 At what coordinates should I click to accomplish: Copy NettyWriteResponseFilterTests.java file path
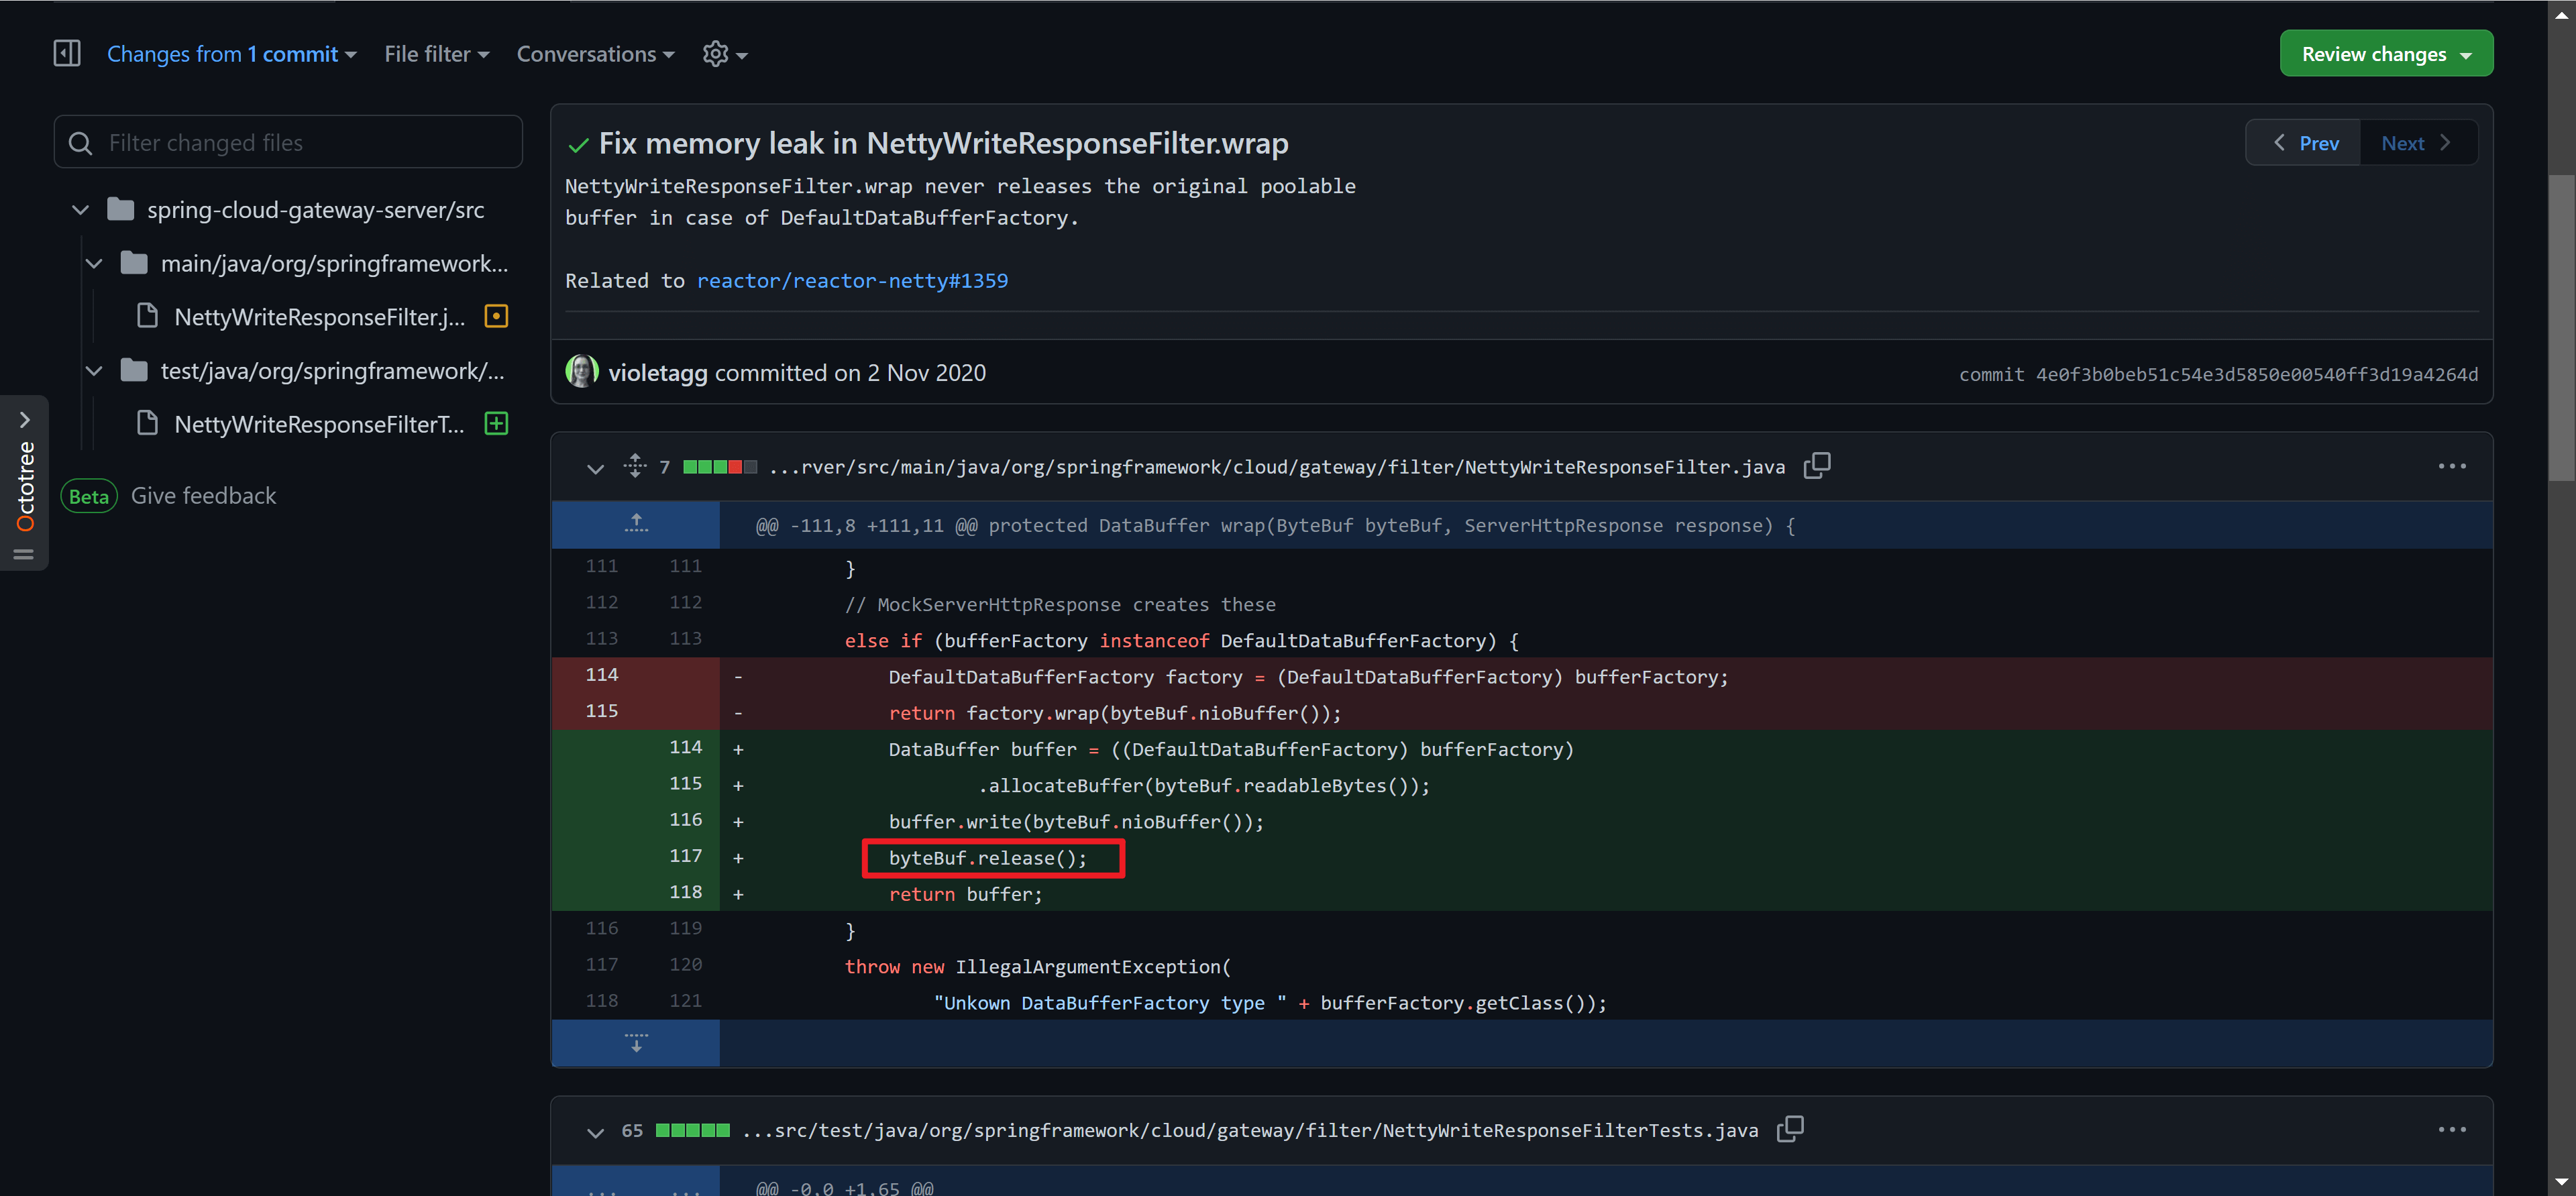coord(1789,1130)
